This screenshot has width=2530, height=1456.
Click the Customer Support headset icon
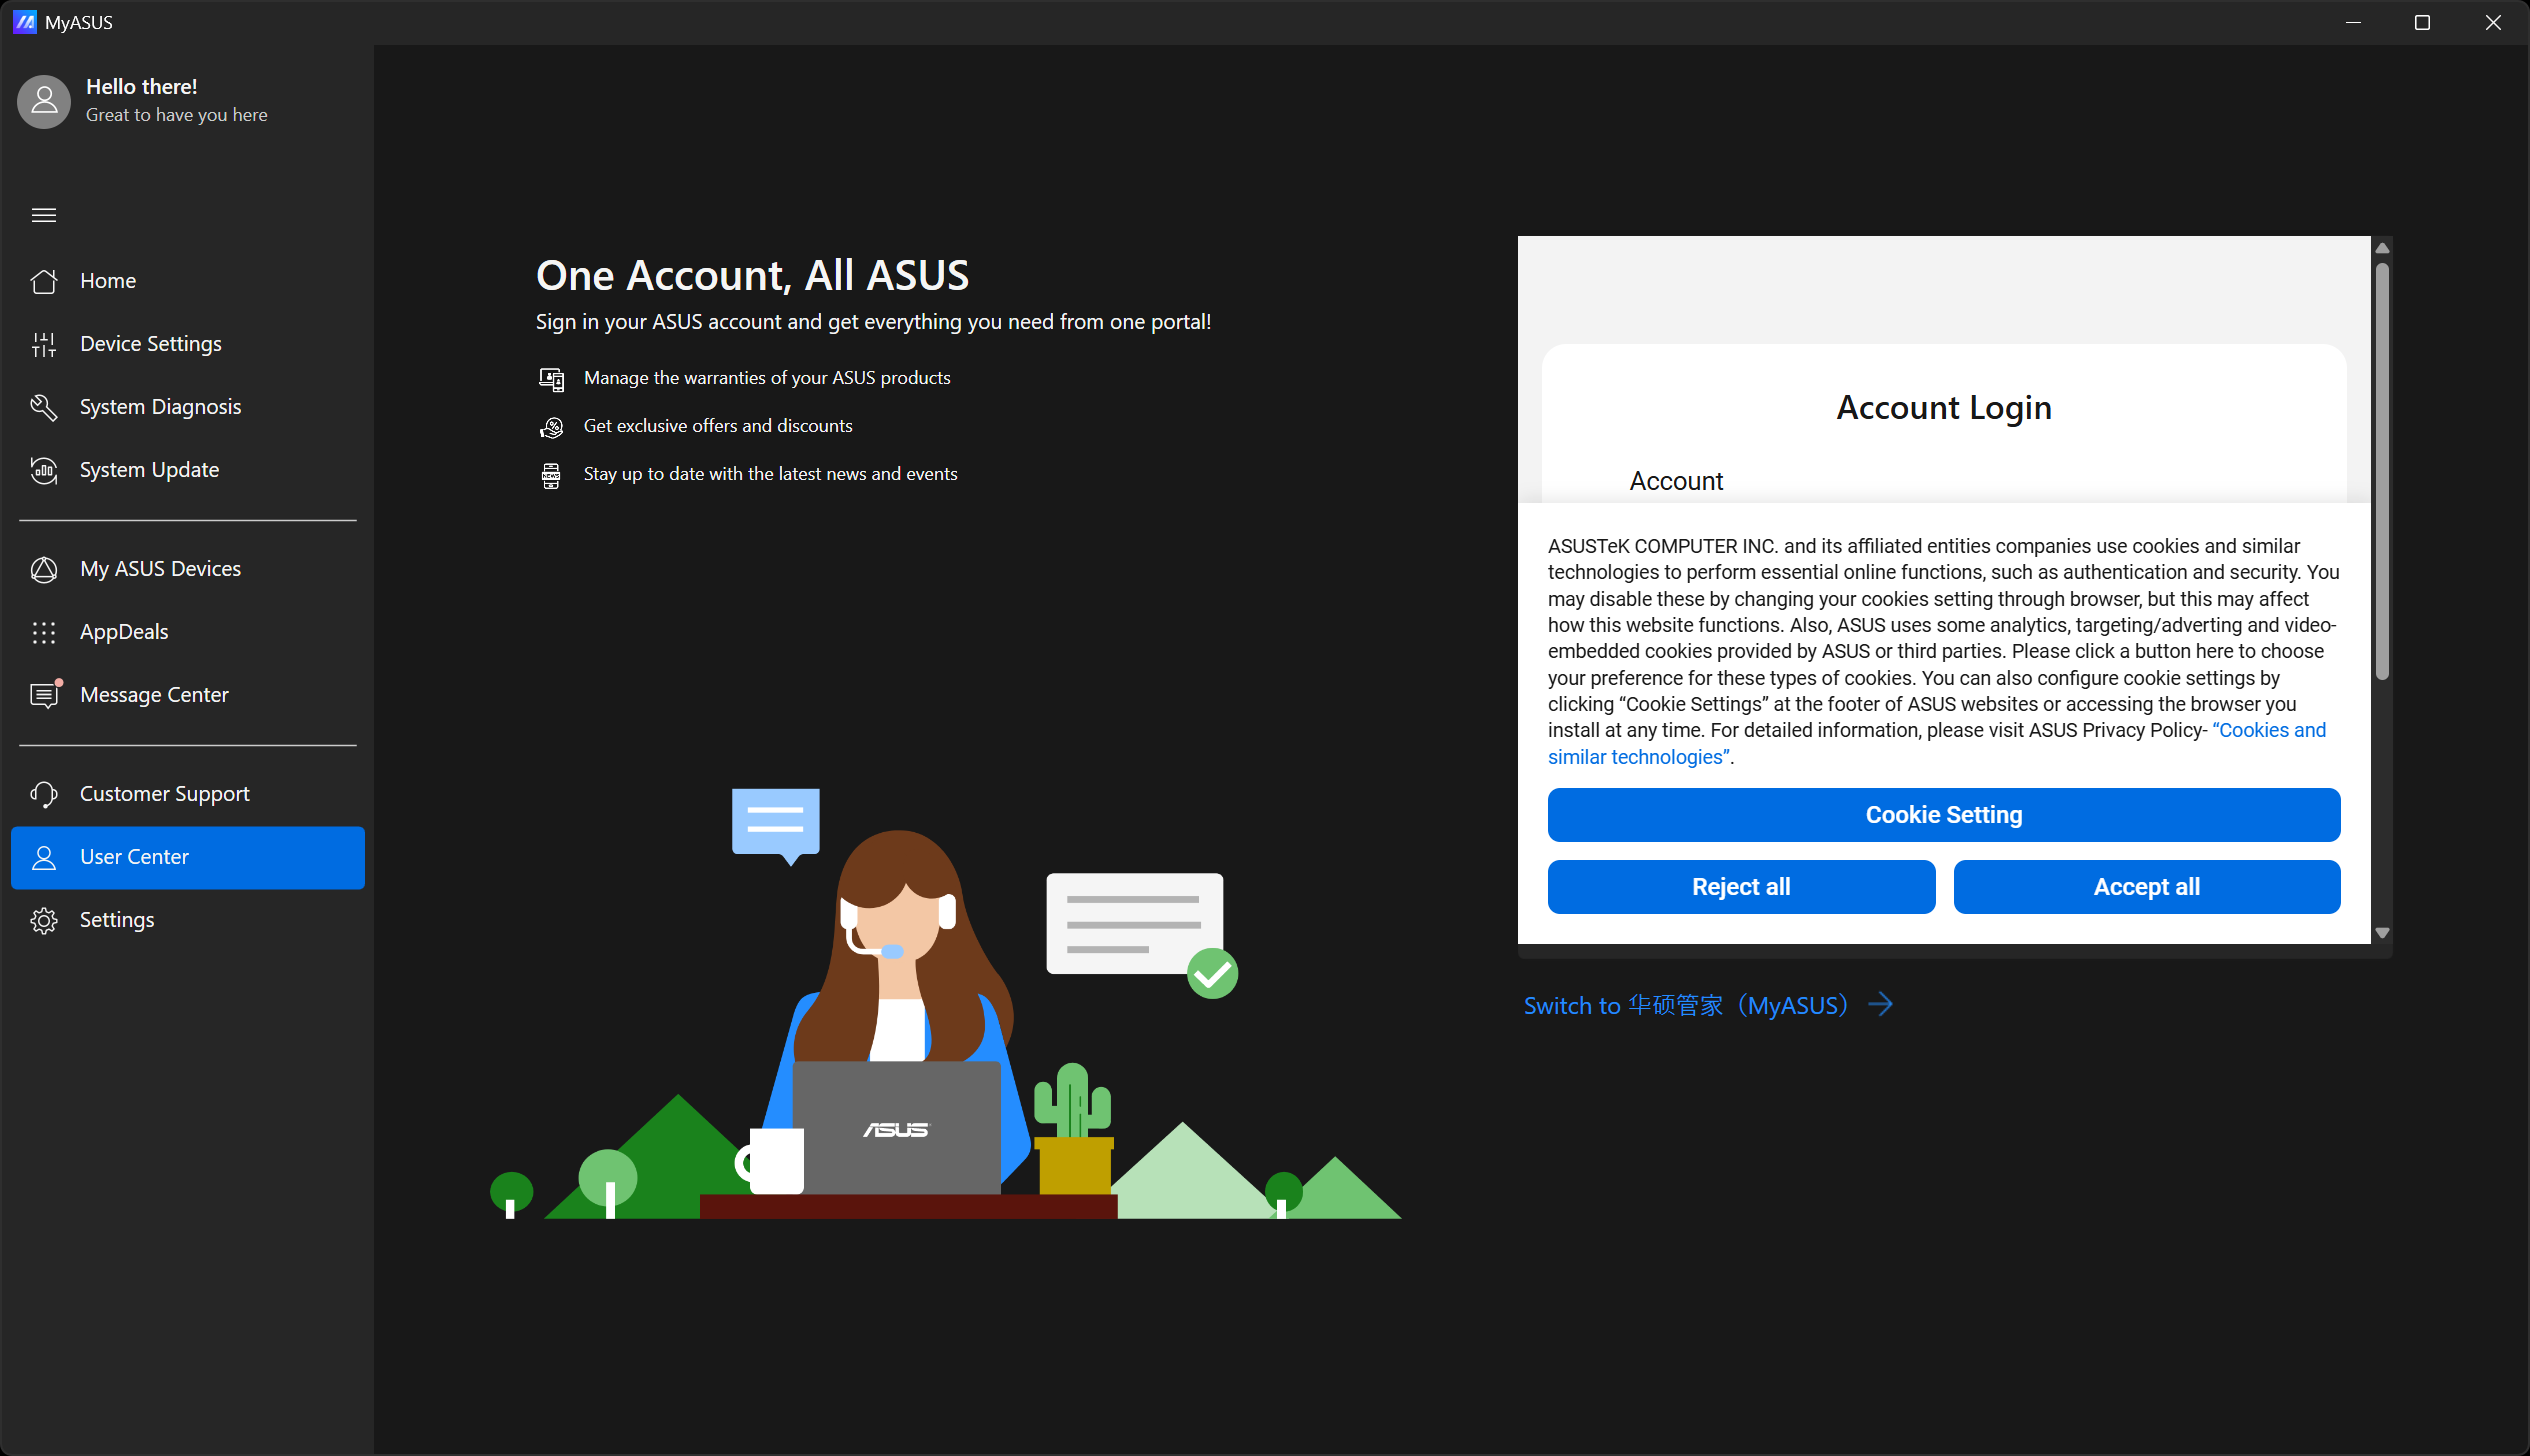pyautogui.click(x=43, y=794)
